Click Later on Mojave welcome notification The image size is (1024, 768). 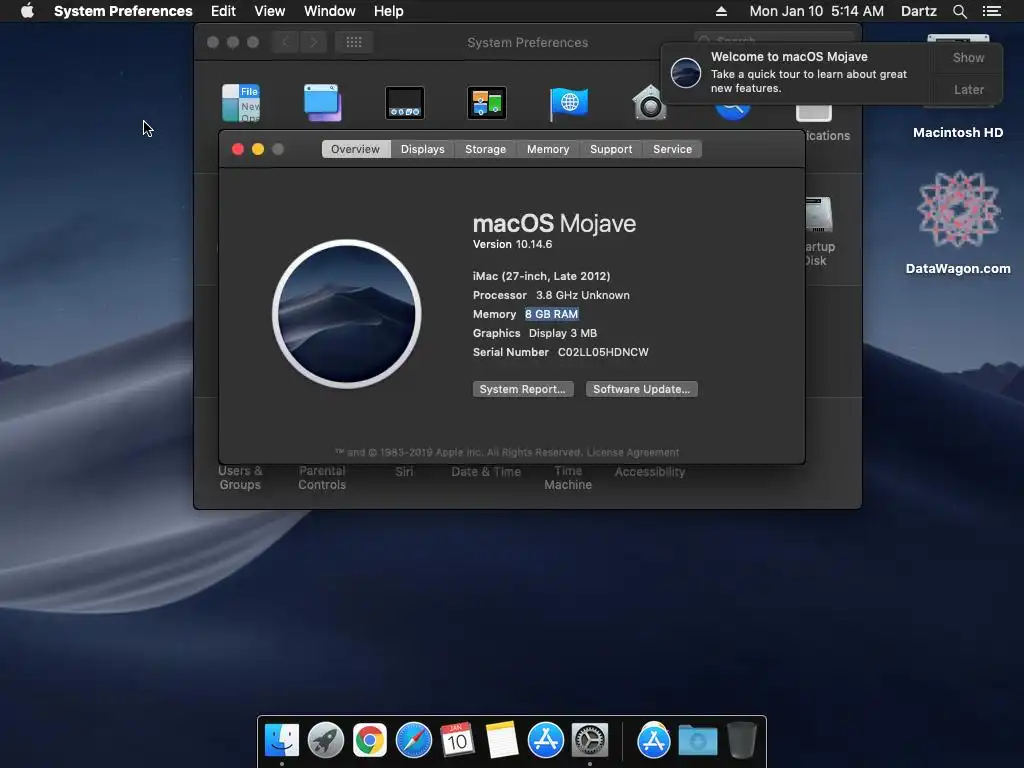[968, 89]
